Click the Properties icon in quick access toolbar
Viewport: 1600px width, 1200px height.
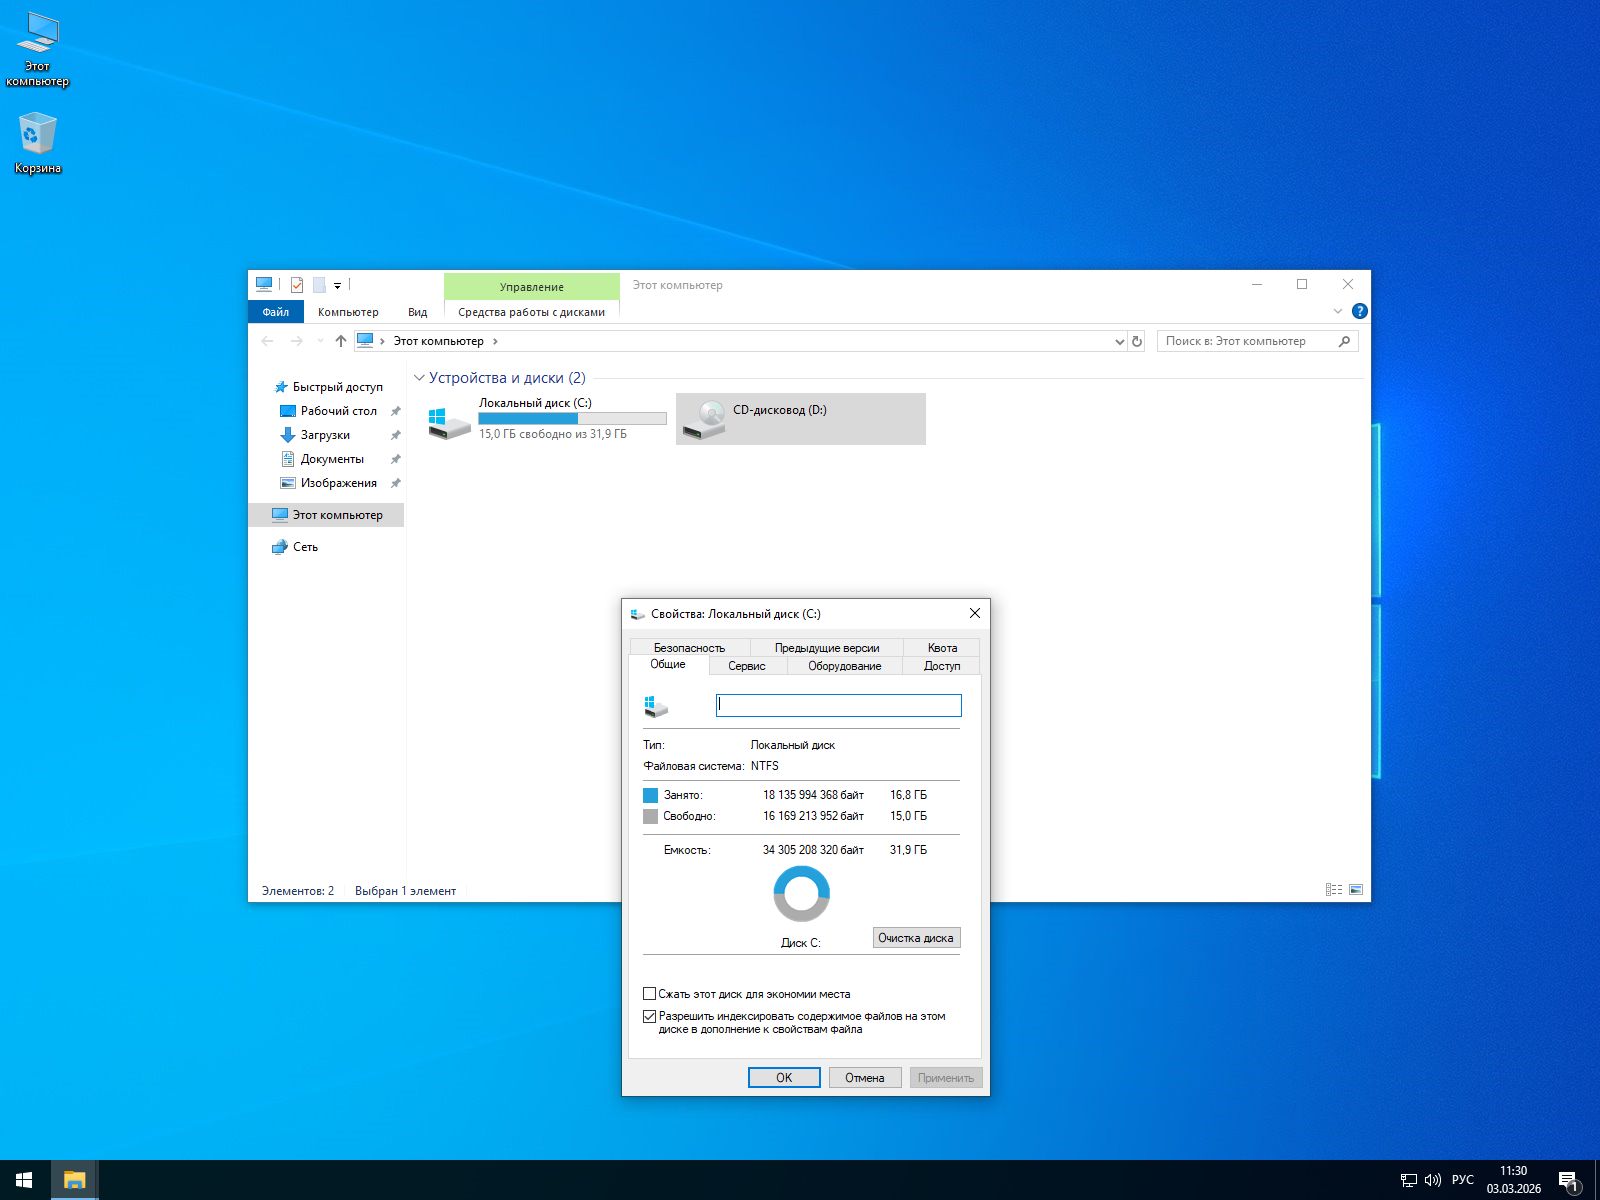click(x=297, y=285)
